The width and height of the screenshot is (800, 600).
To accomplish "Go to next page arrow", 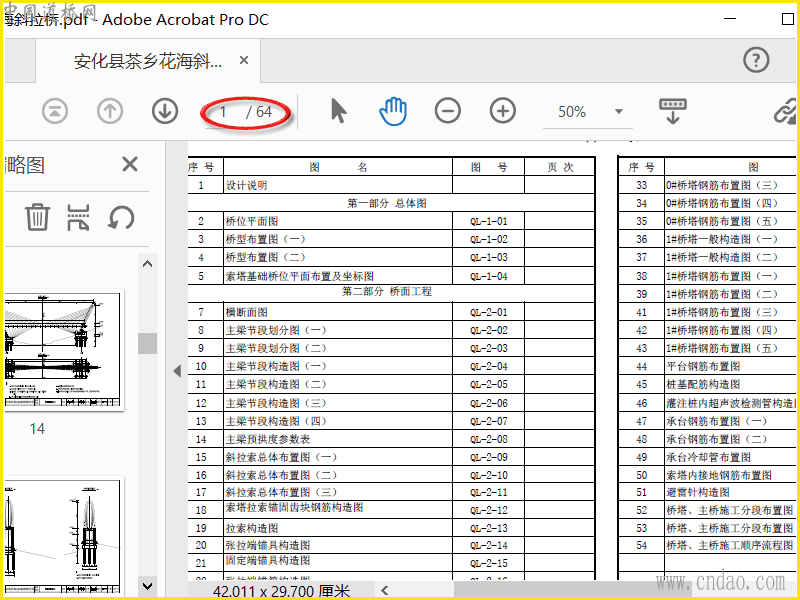I will tap(165, 111).
